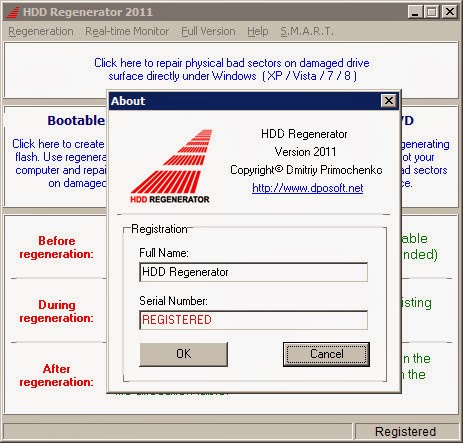463x443 pixels.
Task: Click OK in the About dialog
Action: pos(184,354)
